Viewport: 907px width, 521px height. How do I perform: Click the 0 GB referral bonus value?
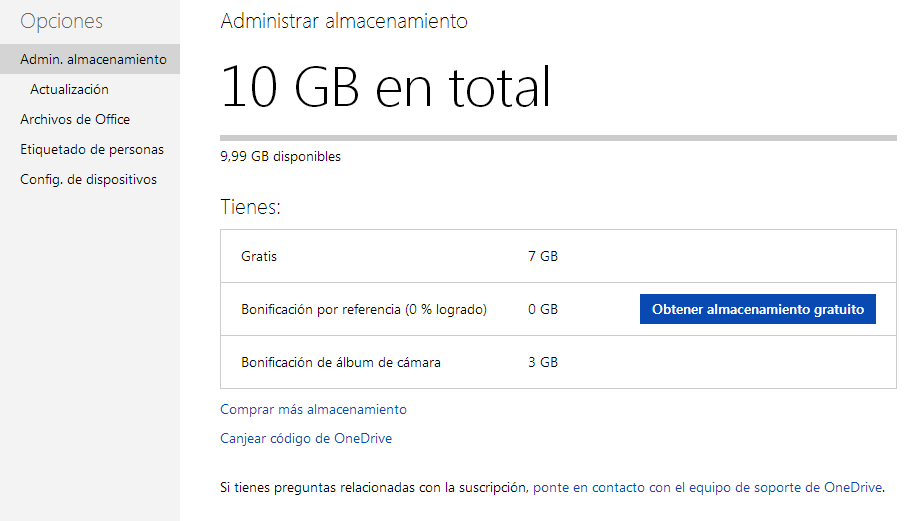543,309
